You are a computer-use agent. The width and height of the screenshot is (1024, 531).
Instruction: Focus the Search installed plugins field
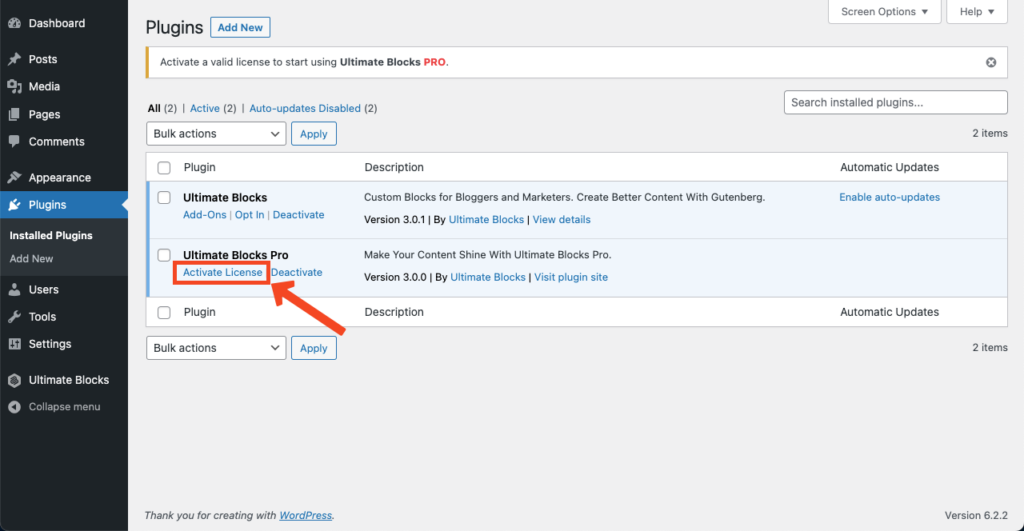895,103
